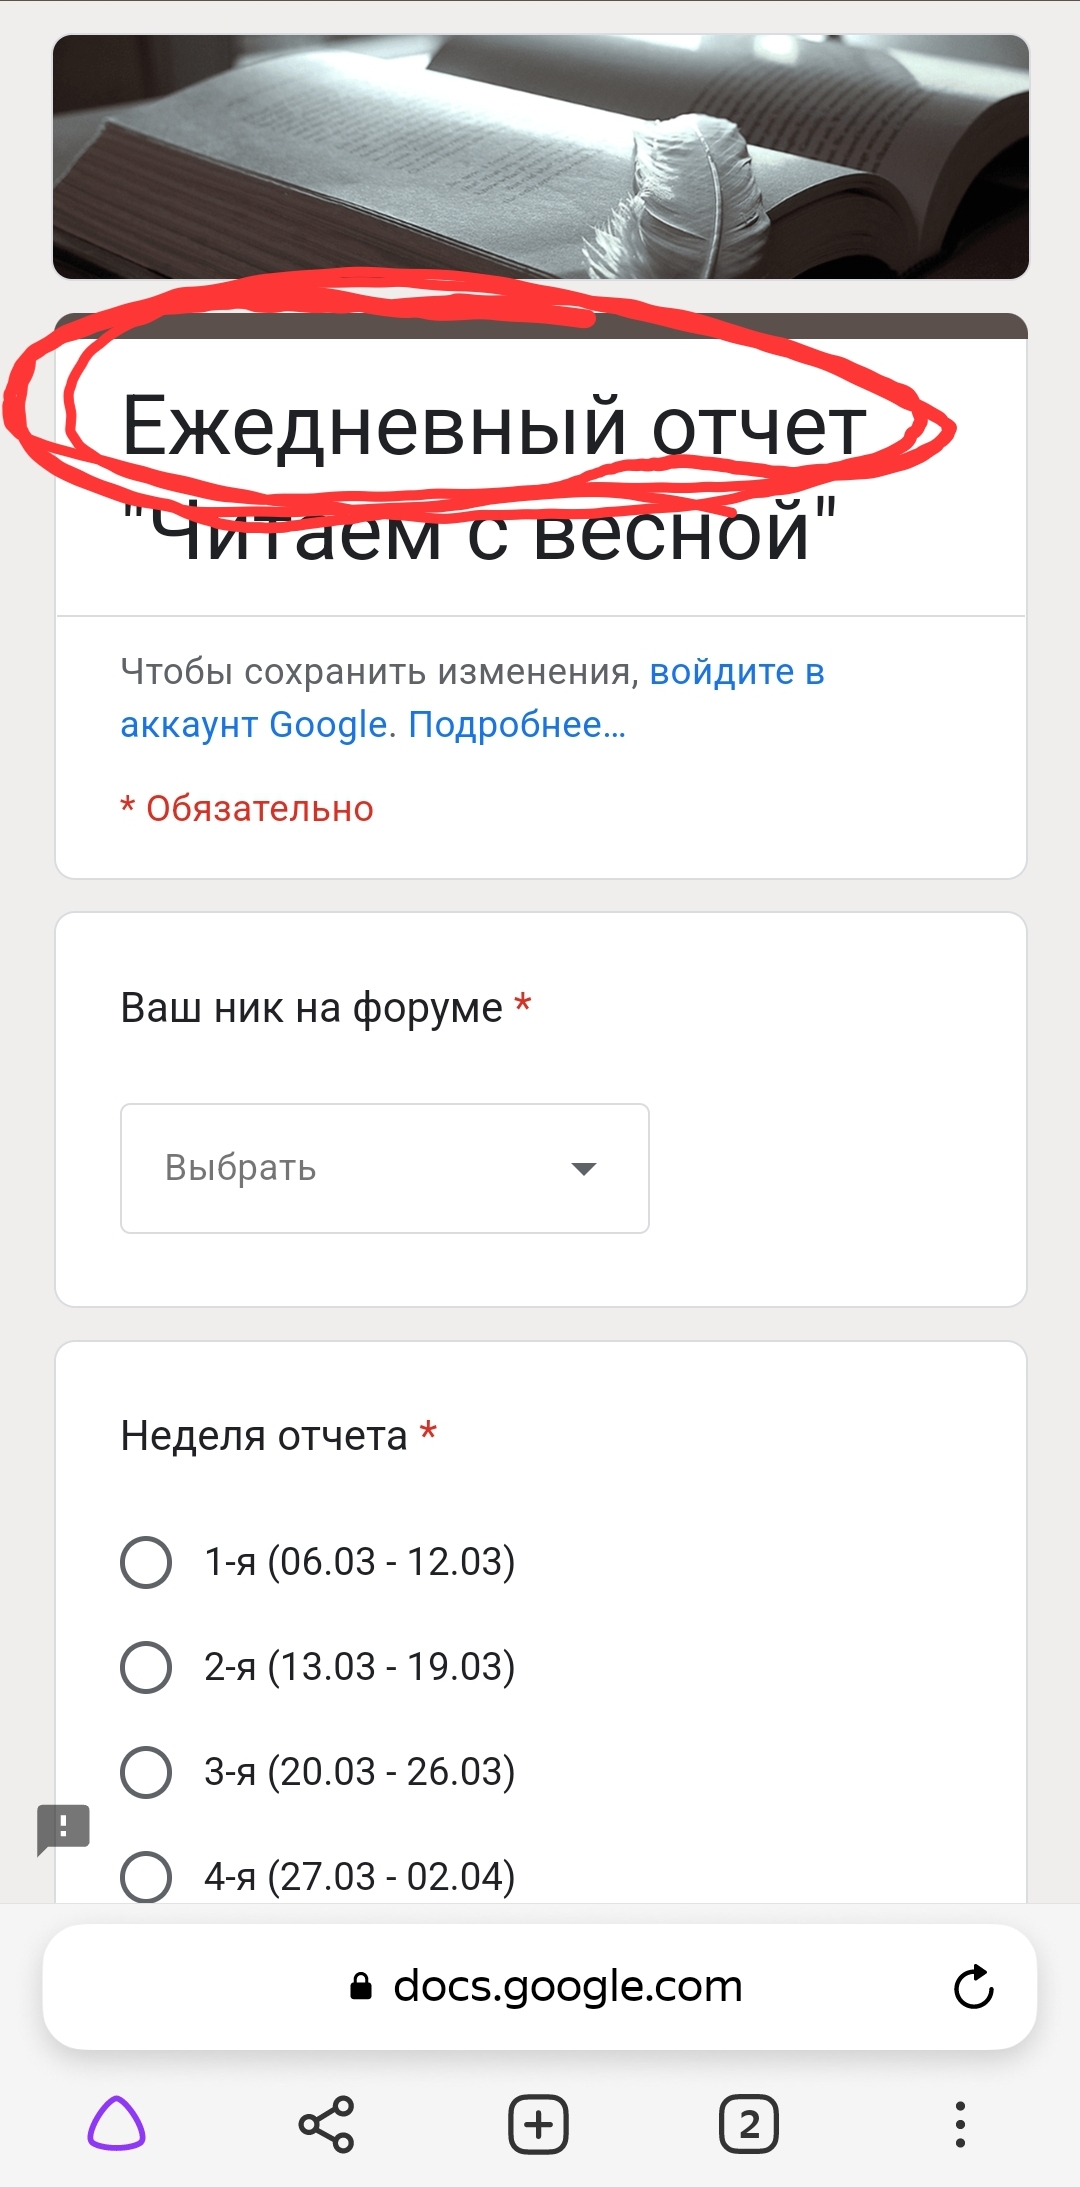Choose week 3-я (20.03 - 26.03)
The image size is (1080, 2187).
[146, 1772]
